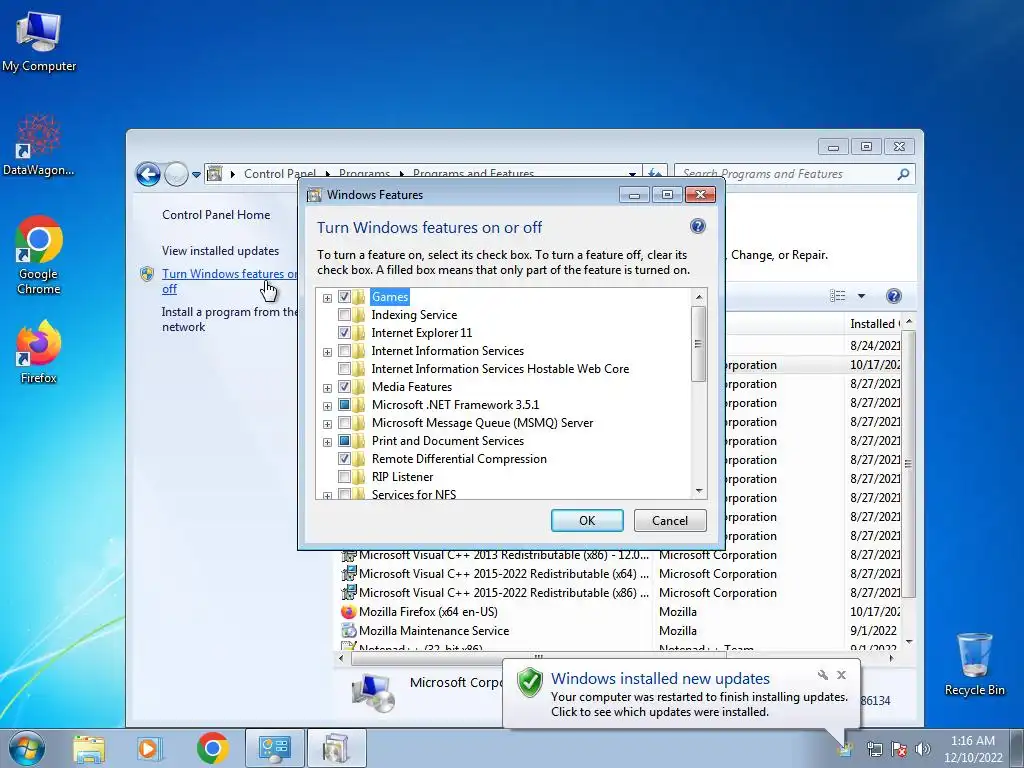Launch Google Chrome desktop shortcut
1024x768 pixels.
tap(39, 255)
